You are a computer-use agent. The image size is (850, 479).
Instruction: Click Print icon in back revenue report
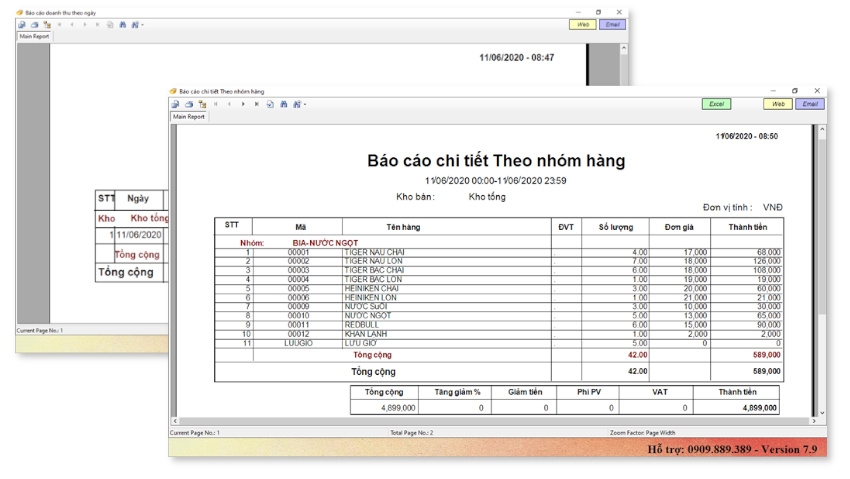pyautogui.click(x=34, y=25)
